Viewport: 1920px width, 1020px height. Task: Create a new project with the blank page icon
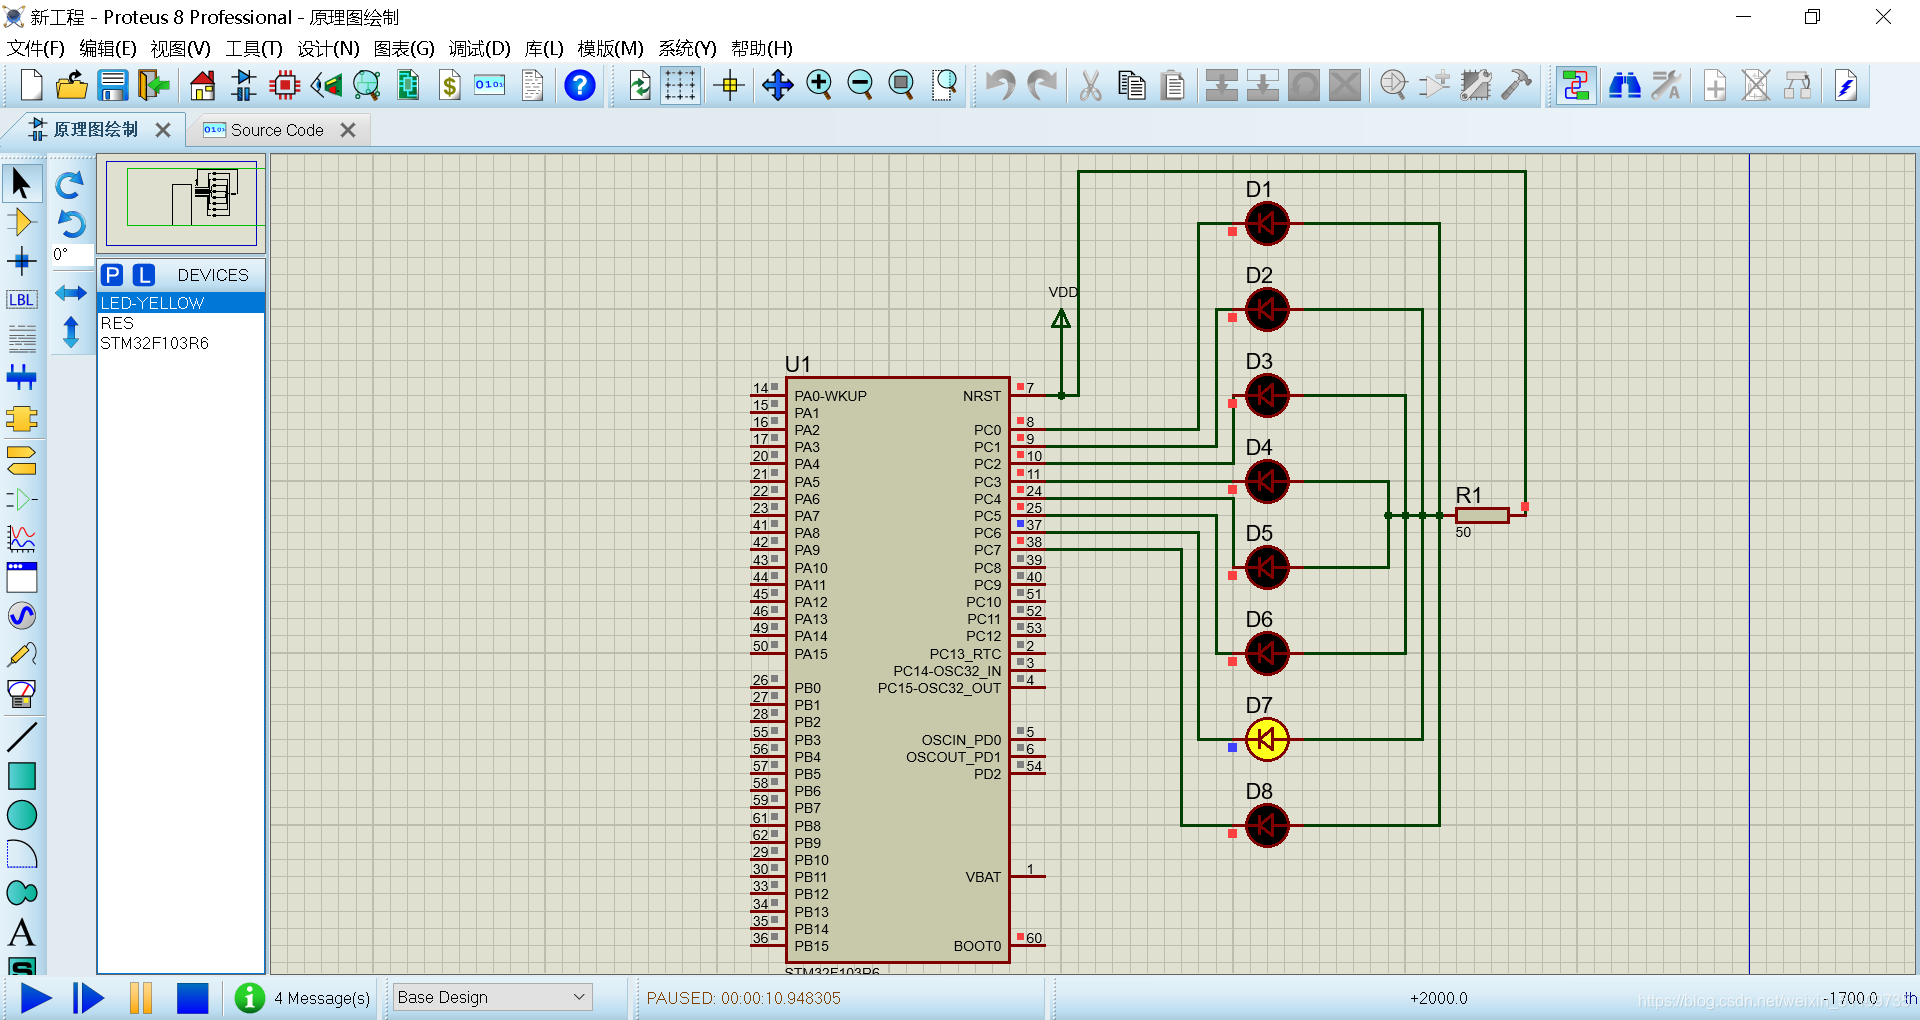point(31,85)
